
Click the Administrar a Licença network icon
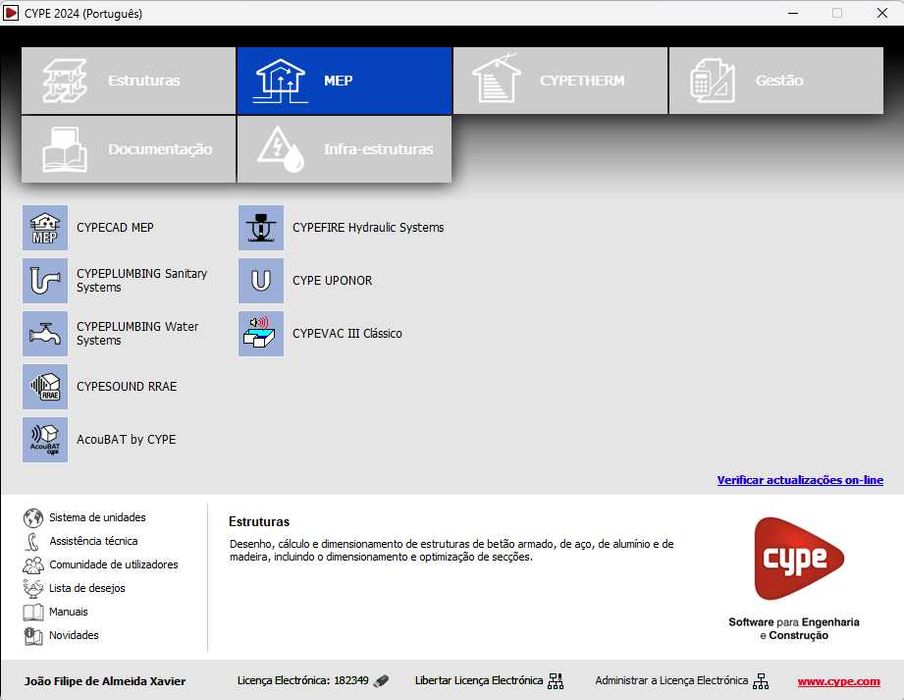click(x=760, y=681)
